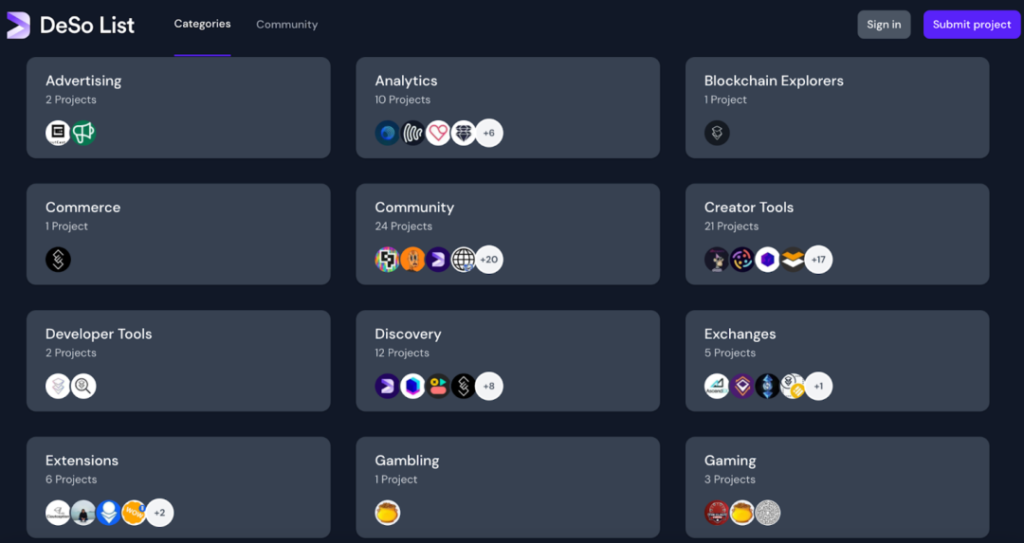Click person photo icon in Extensions
The image size is (1024, 543).
pyautogui.click(x=84, y=513)
